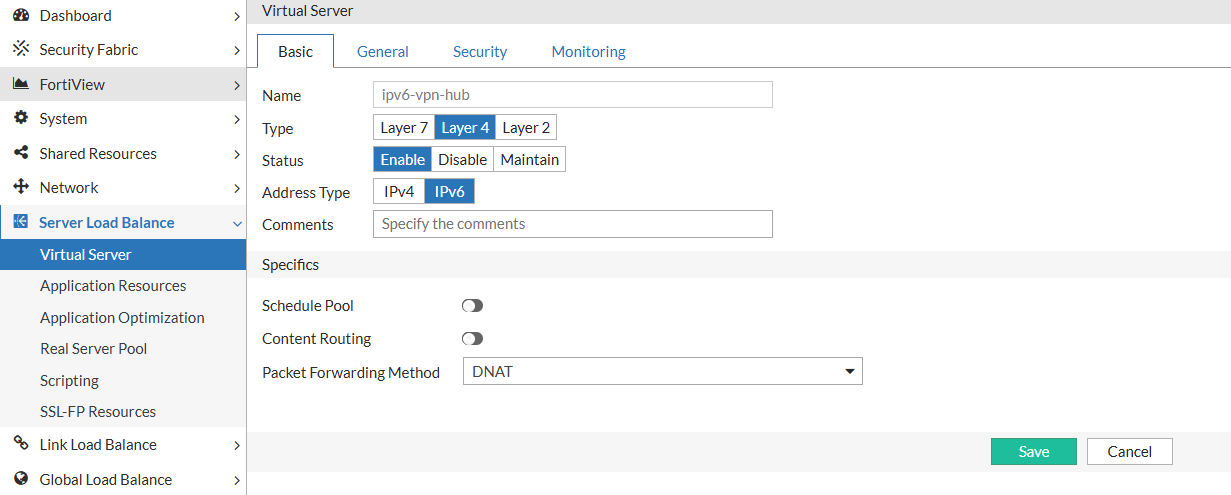Image resolution: width=1231 pixels, height=495 pixels.
Task: Set Status to Disable
Action: (463, 160)
